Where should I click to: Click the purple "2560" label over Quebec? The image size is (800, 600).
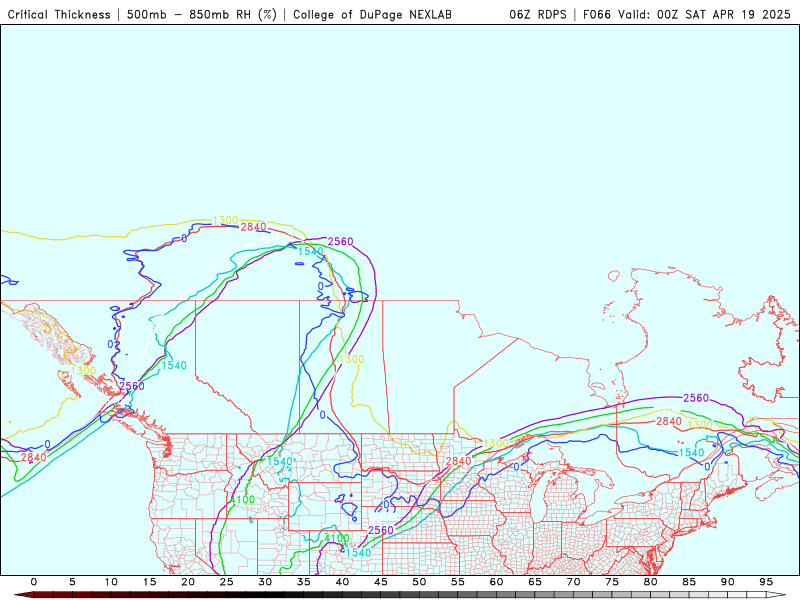pyautogui.click(x=696, y=398)
